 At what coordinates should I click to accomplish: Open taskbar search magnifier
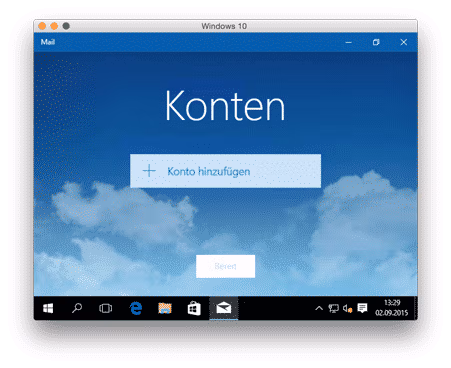pyautogui.click(x=77, y=308)
